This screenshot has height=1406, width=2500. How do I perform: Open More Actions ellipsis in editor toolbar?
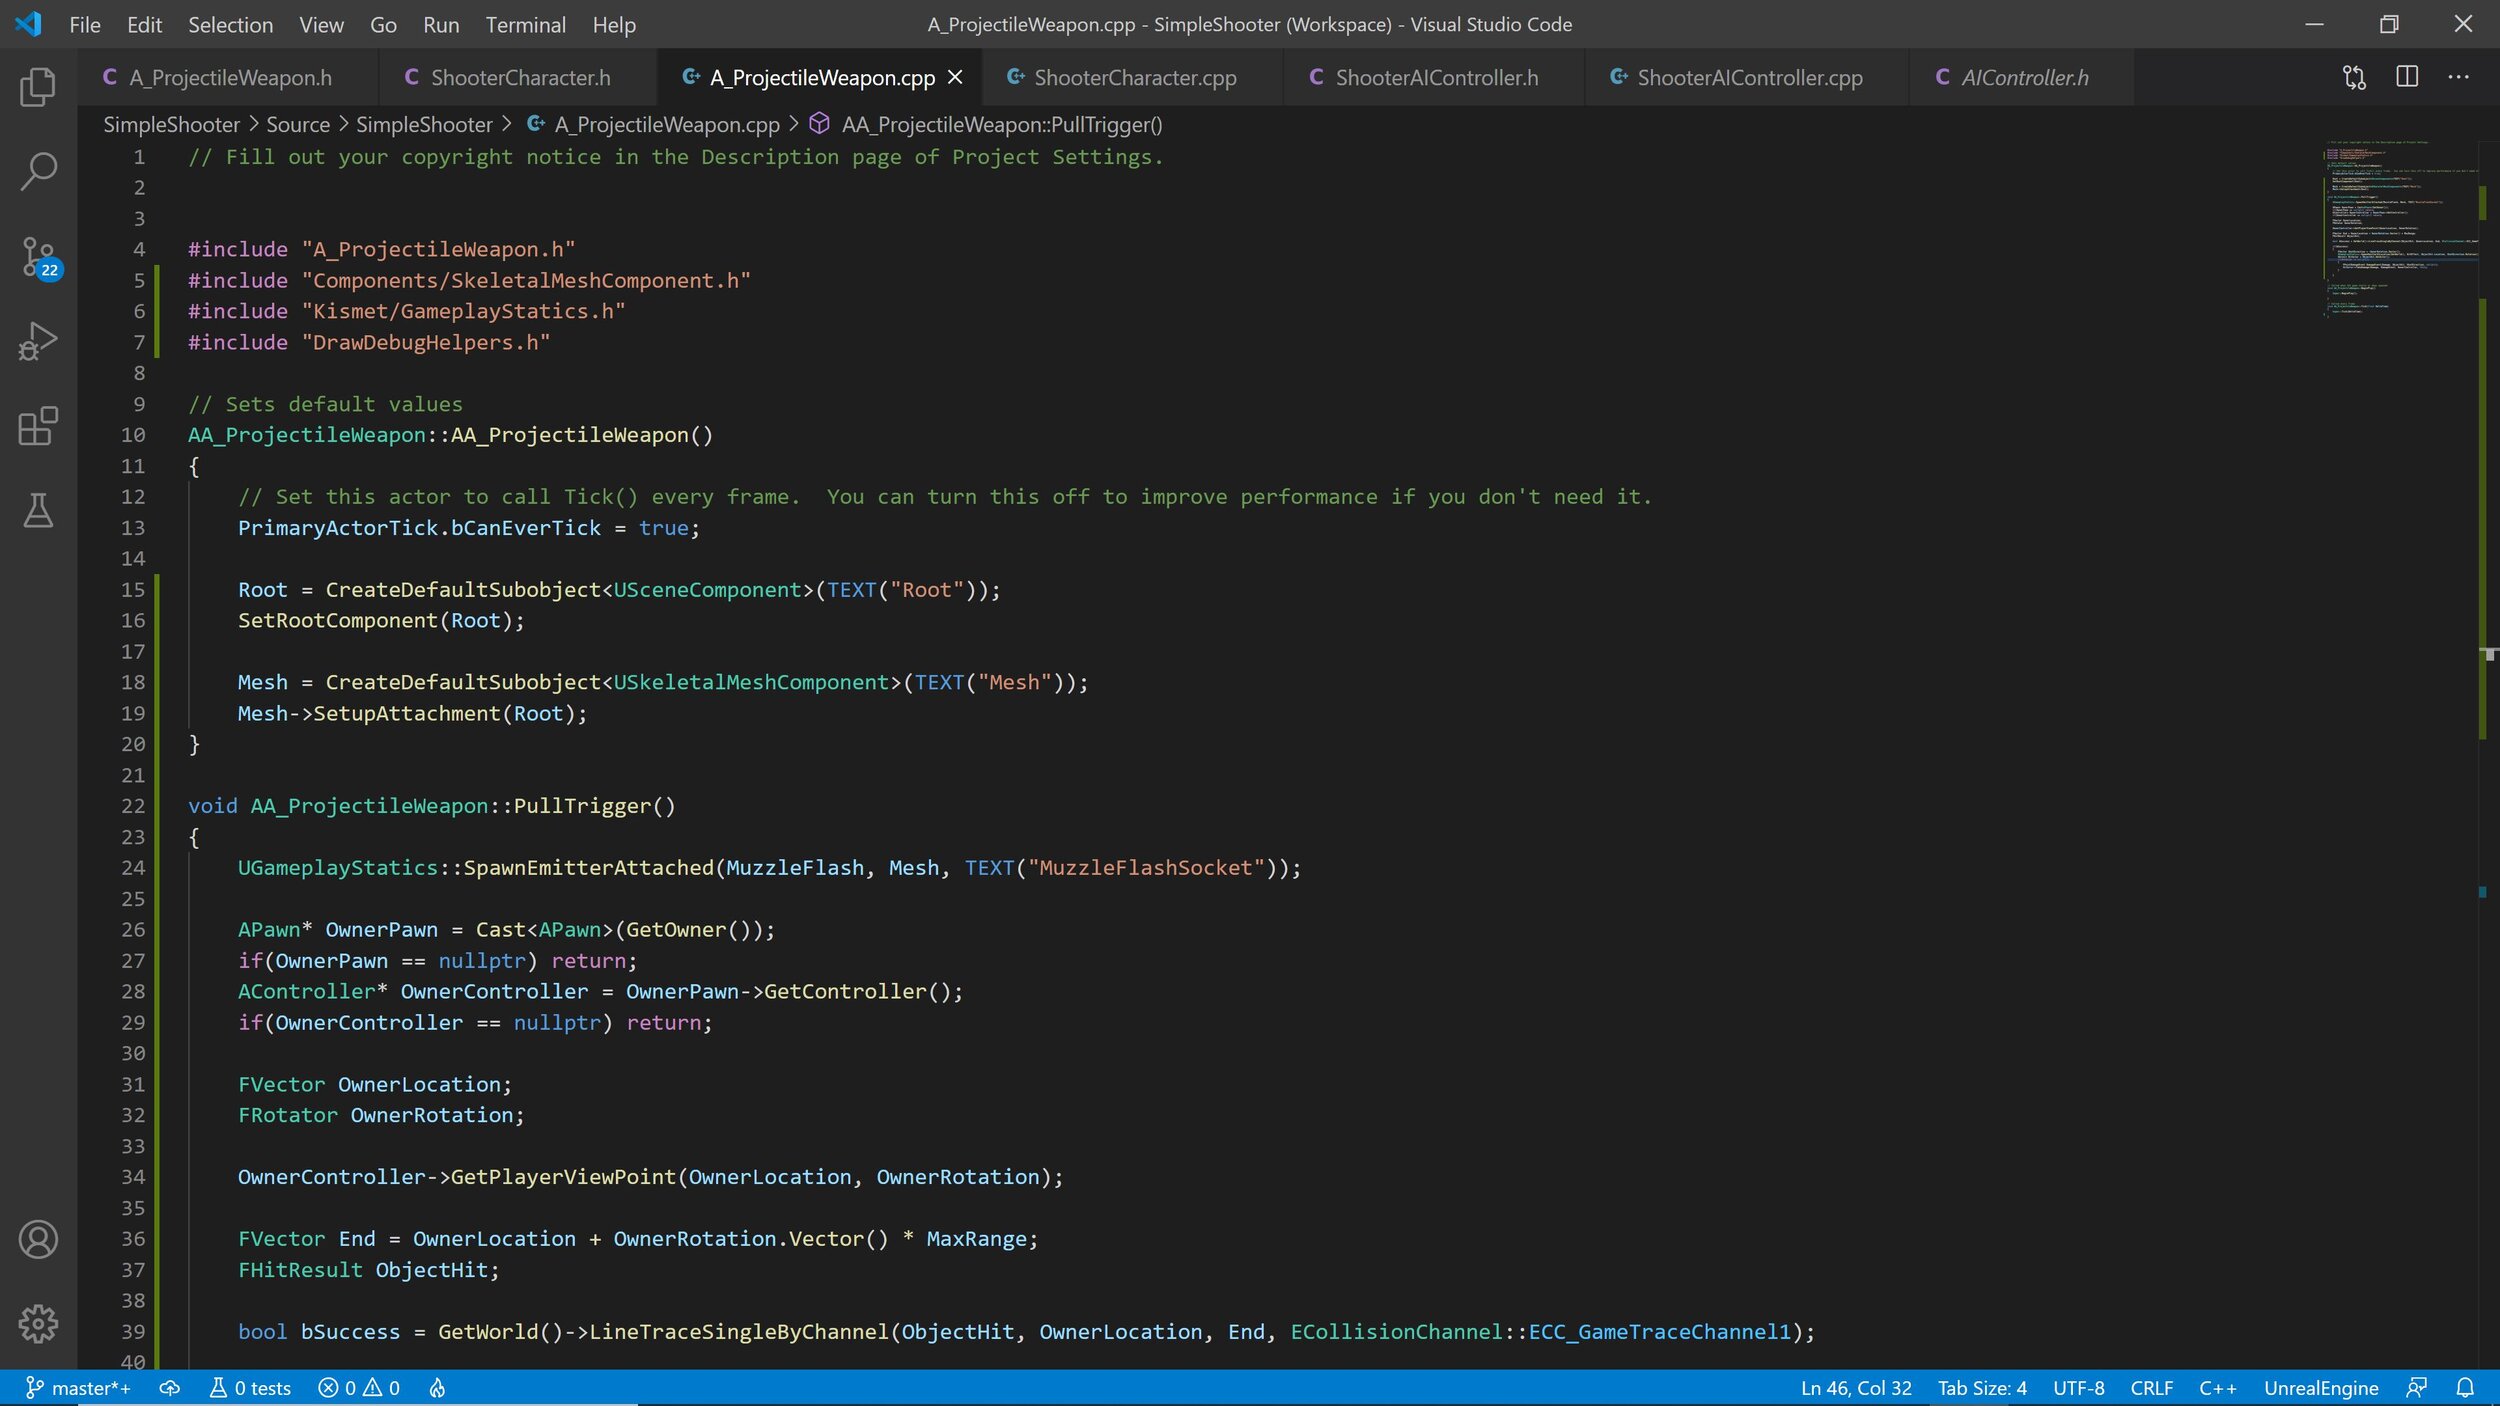[x=2458, y=77]
